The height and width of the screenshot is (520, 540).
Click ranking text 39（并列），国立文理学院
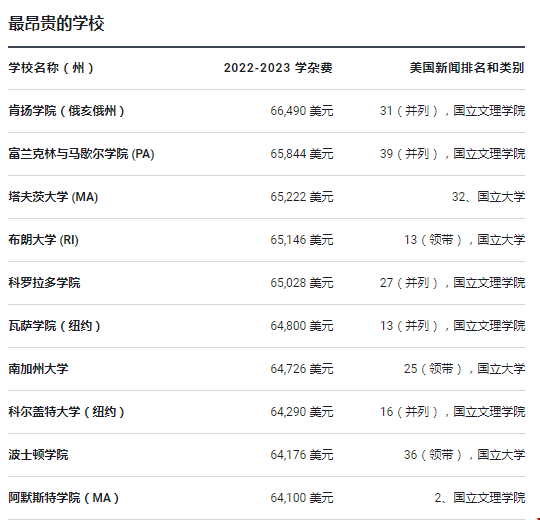coord(453,154)
